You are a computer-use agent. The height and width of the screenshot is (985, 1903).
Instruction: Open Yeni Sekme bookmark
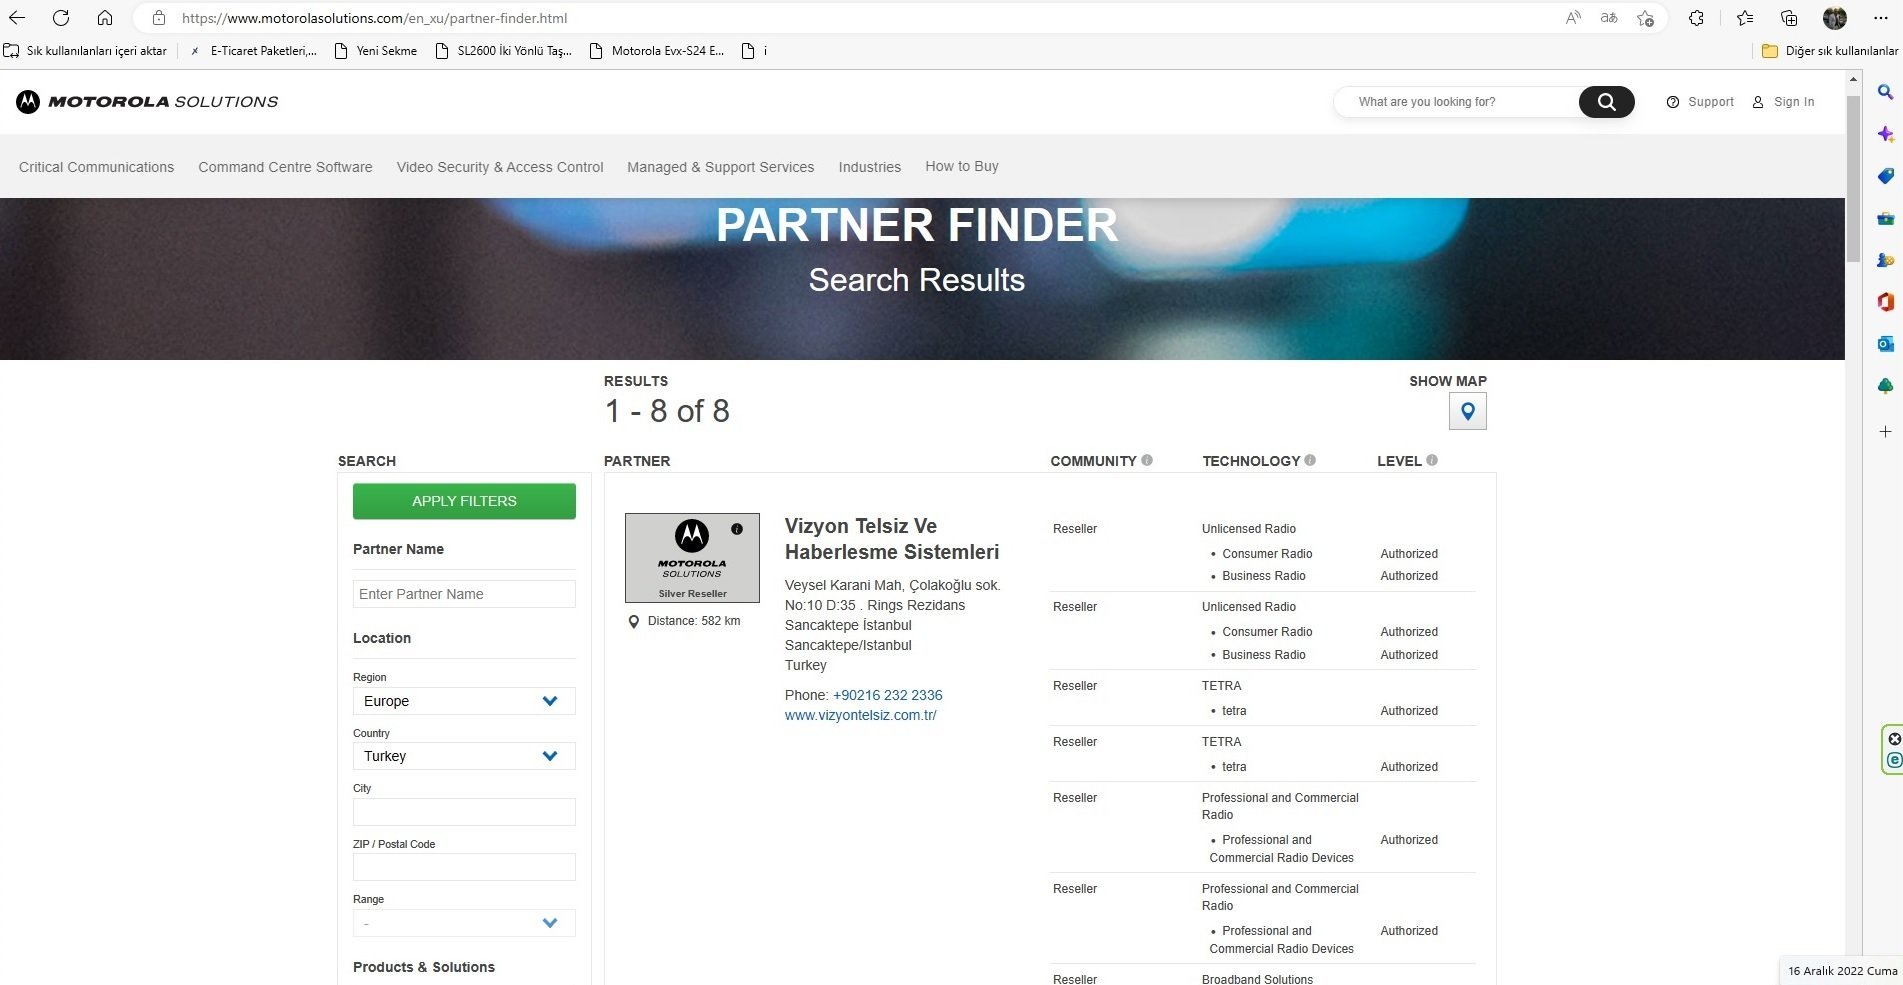pos(376,50)
